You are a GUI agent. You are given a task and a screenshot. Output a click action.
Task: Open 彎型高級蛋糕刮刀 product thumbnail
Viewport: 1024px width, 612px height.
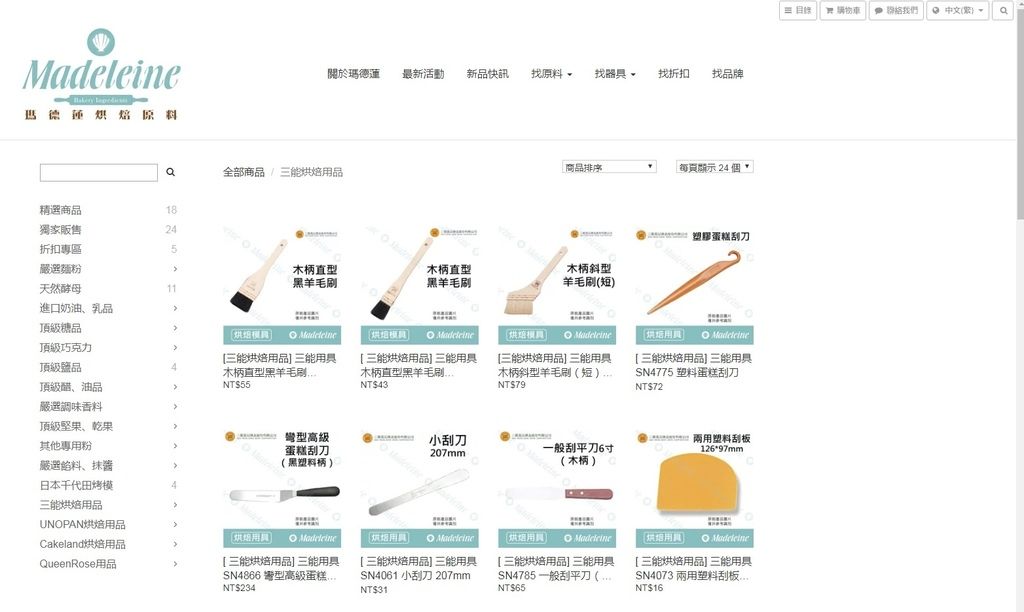(x=282, y=489)
